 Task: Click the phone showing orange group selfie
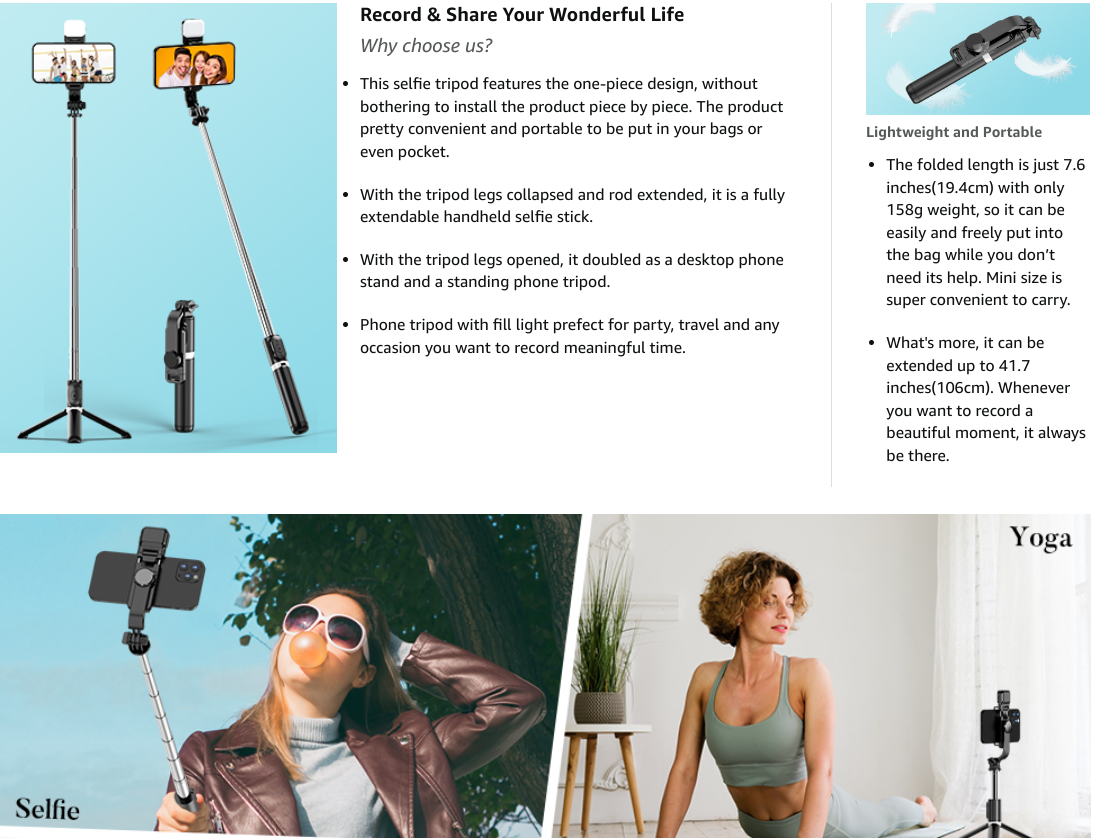pos(194,64)
